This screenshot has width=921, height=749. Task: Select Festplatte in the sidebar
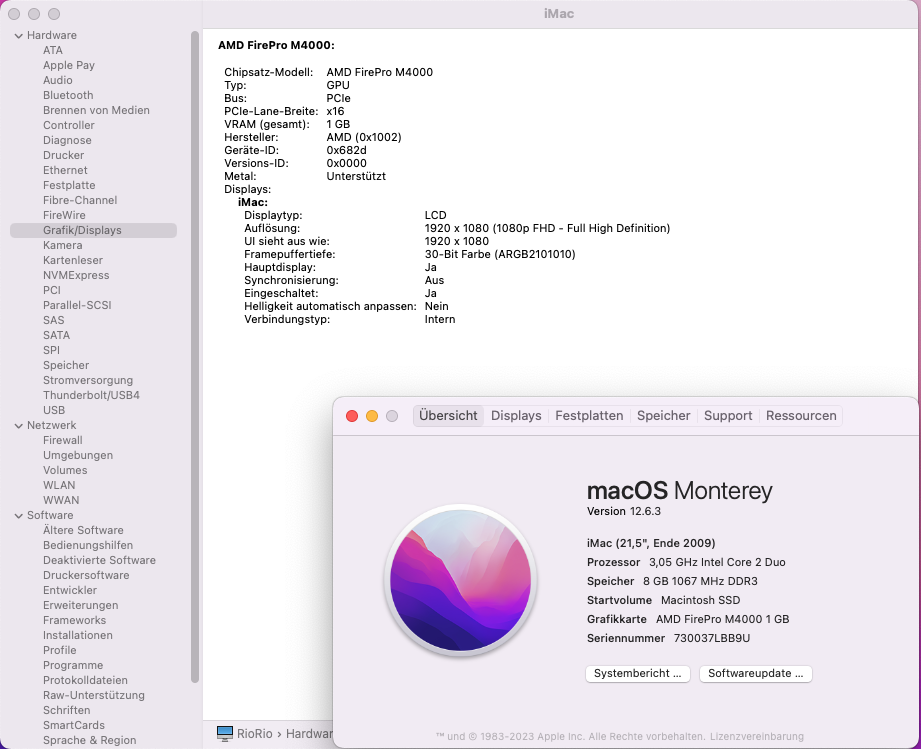point(69,185)
